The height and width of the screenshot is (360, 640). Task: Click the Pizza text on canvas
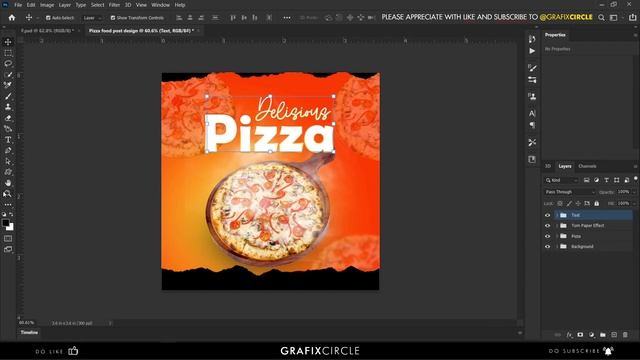point(269,133)
